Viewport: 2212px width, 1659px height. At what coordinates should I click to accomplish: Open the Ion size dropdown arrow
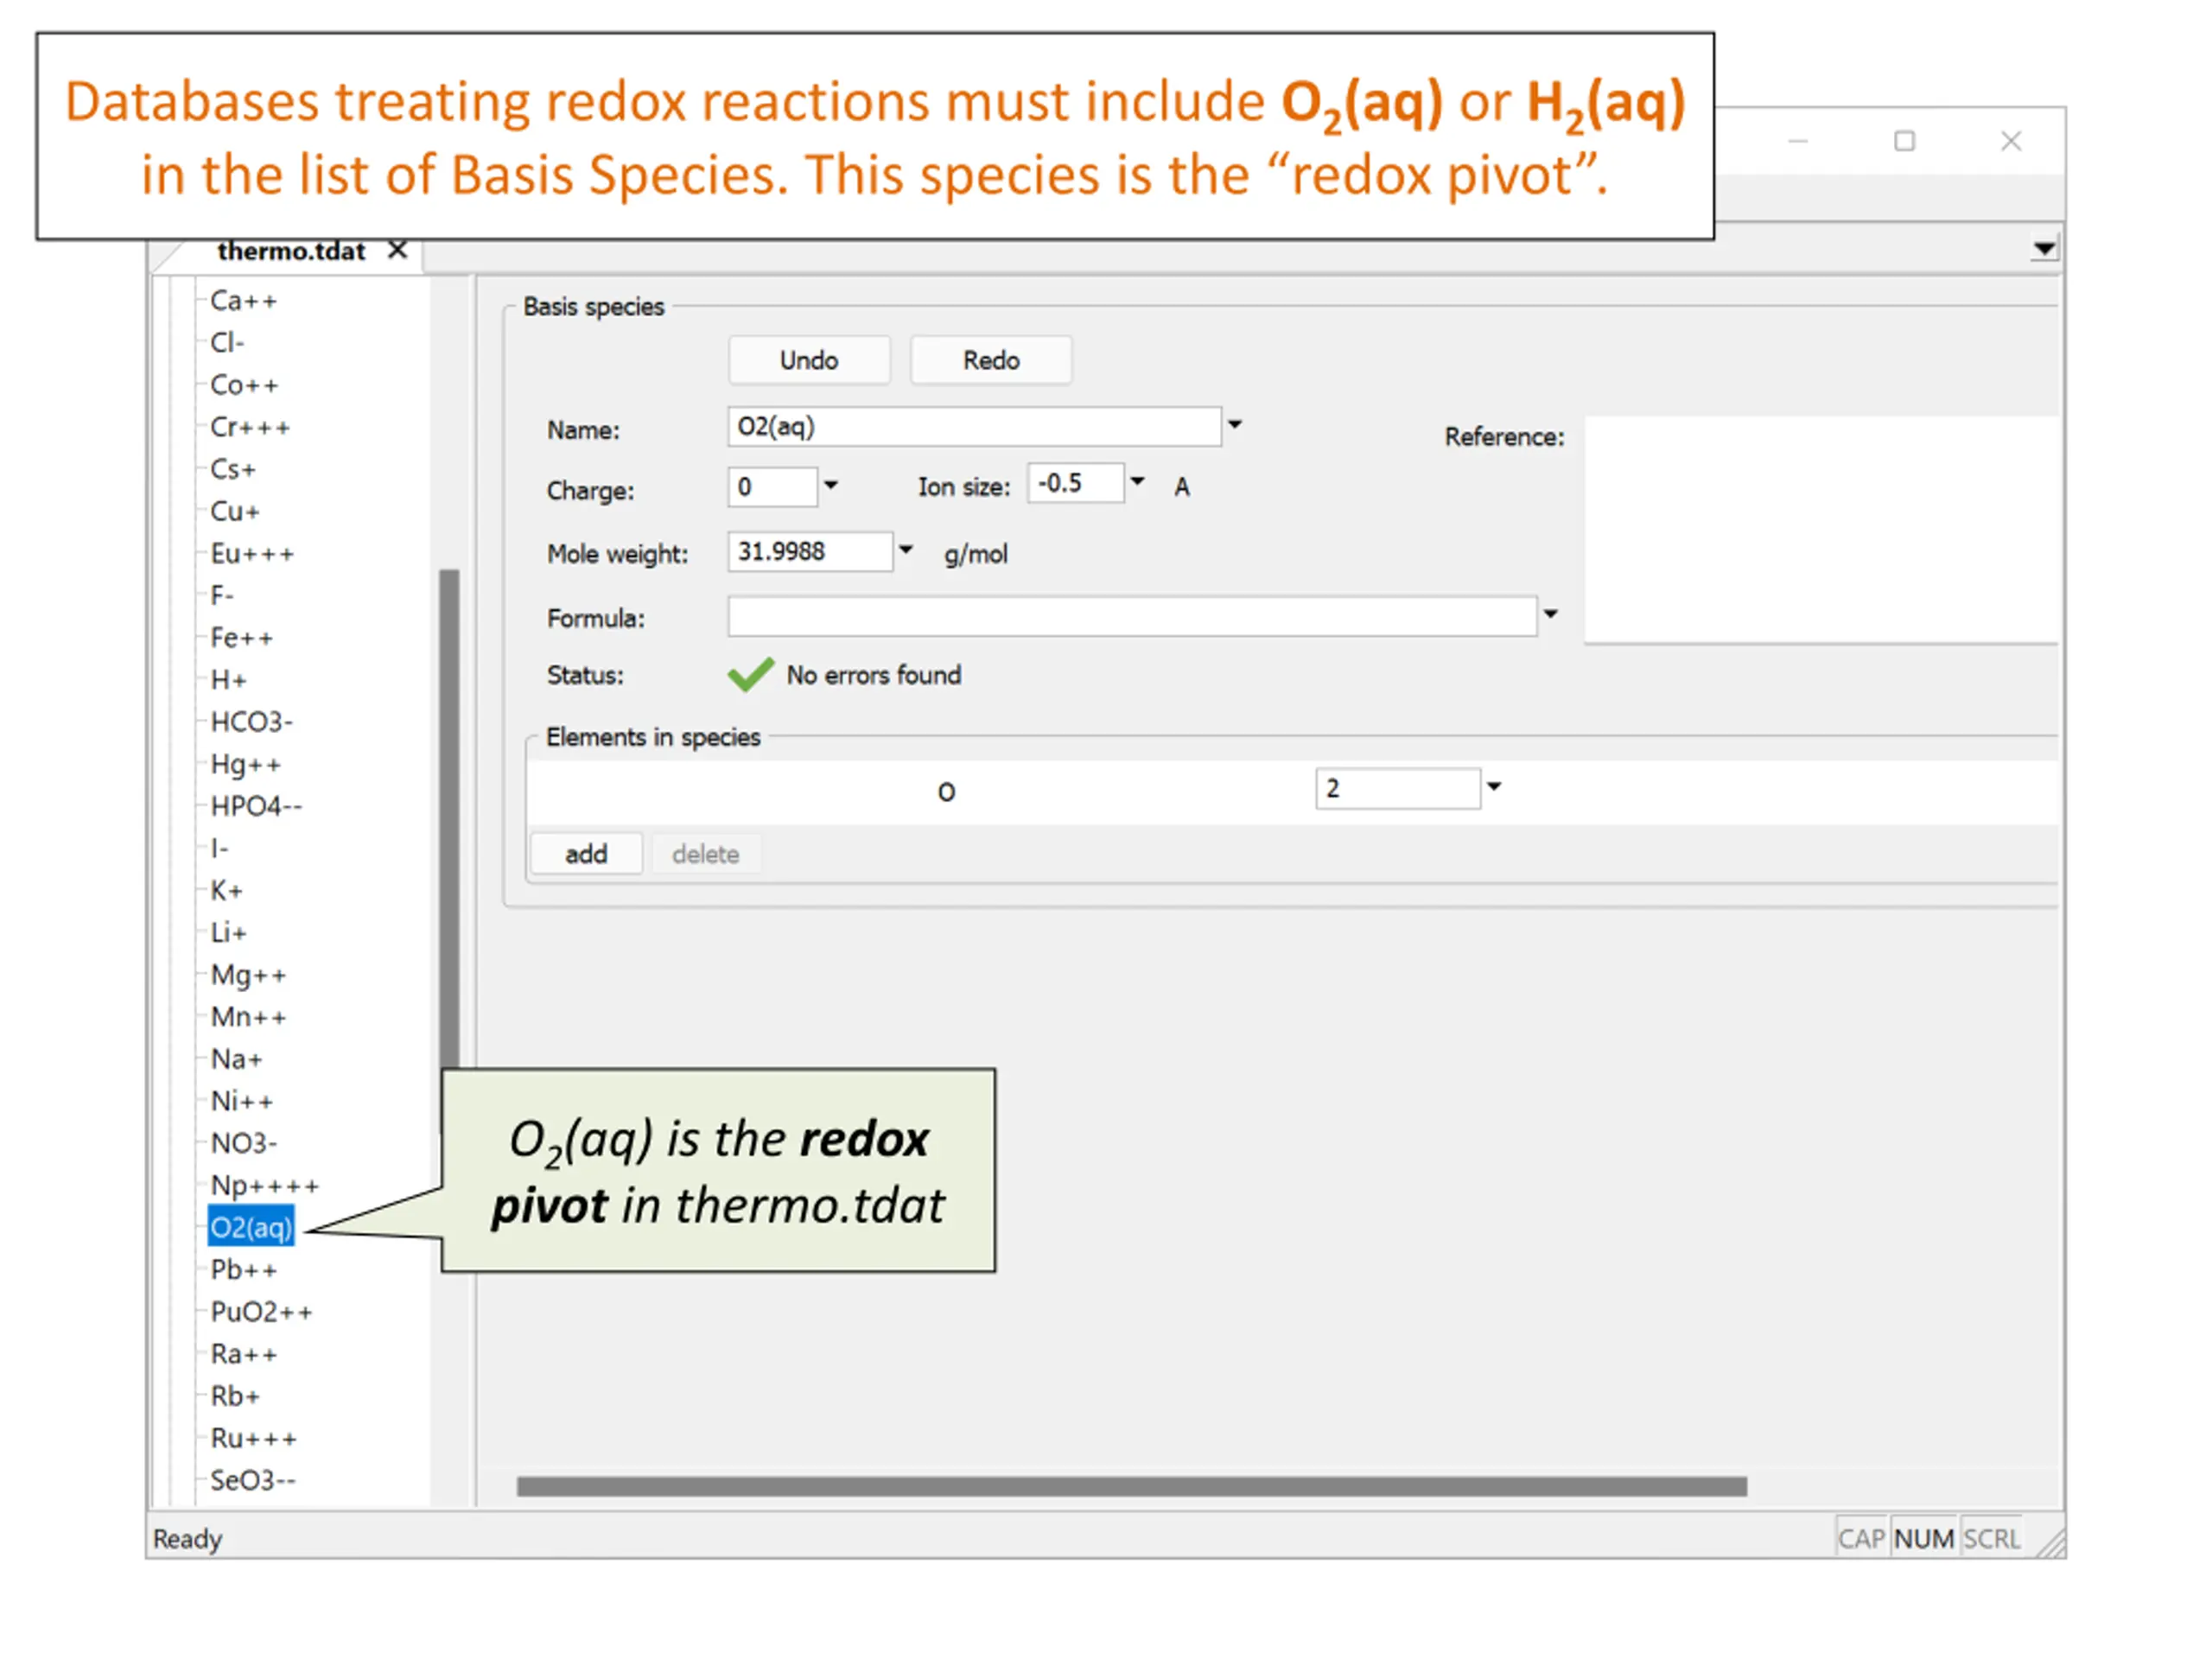click(x=1137, y=482)
